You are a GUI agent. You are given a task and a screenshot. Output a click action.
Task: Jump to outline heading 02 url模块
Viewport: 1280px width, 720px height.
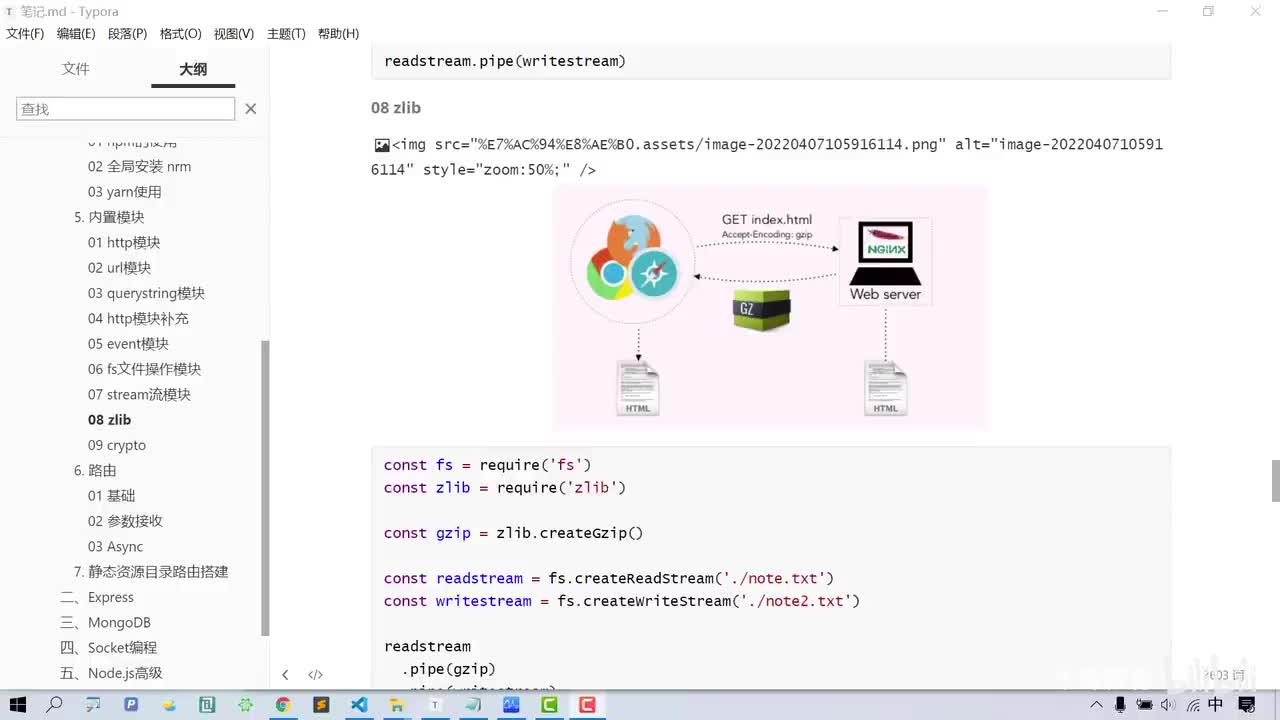(x=119, y=268)
